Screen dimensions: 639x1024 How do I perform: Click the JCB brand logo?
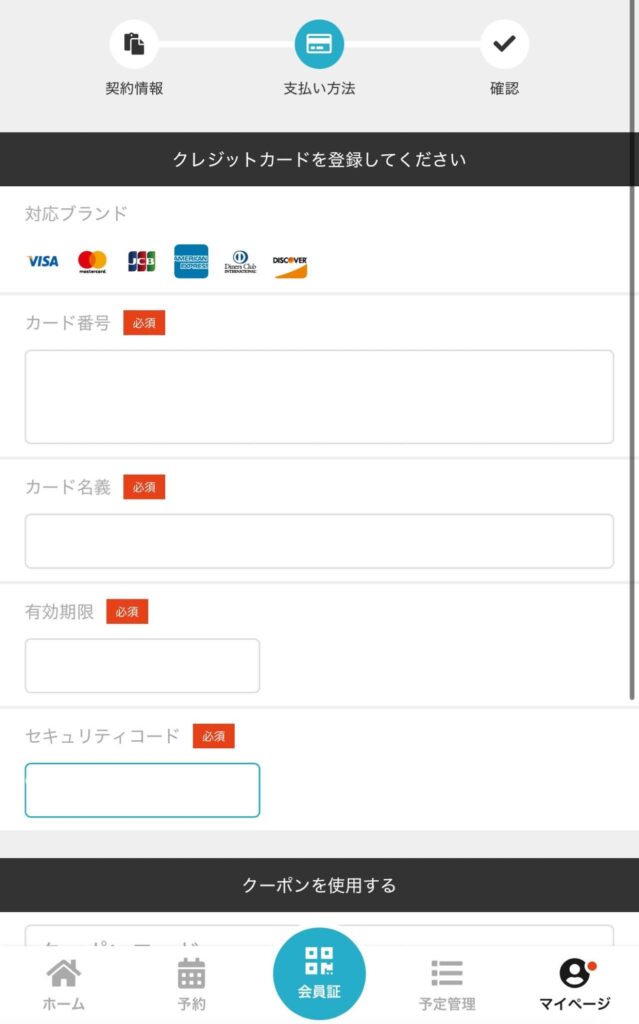click(x=141, y=261)
